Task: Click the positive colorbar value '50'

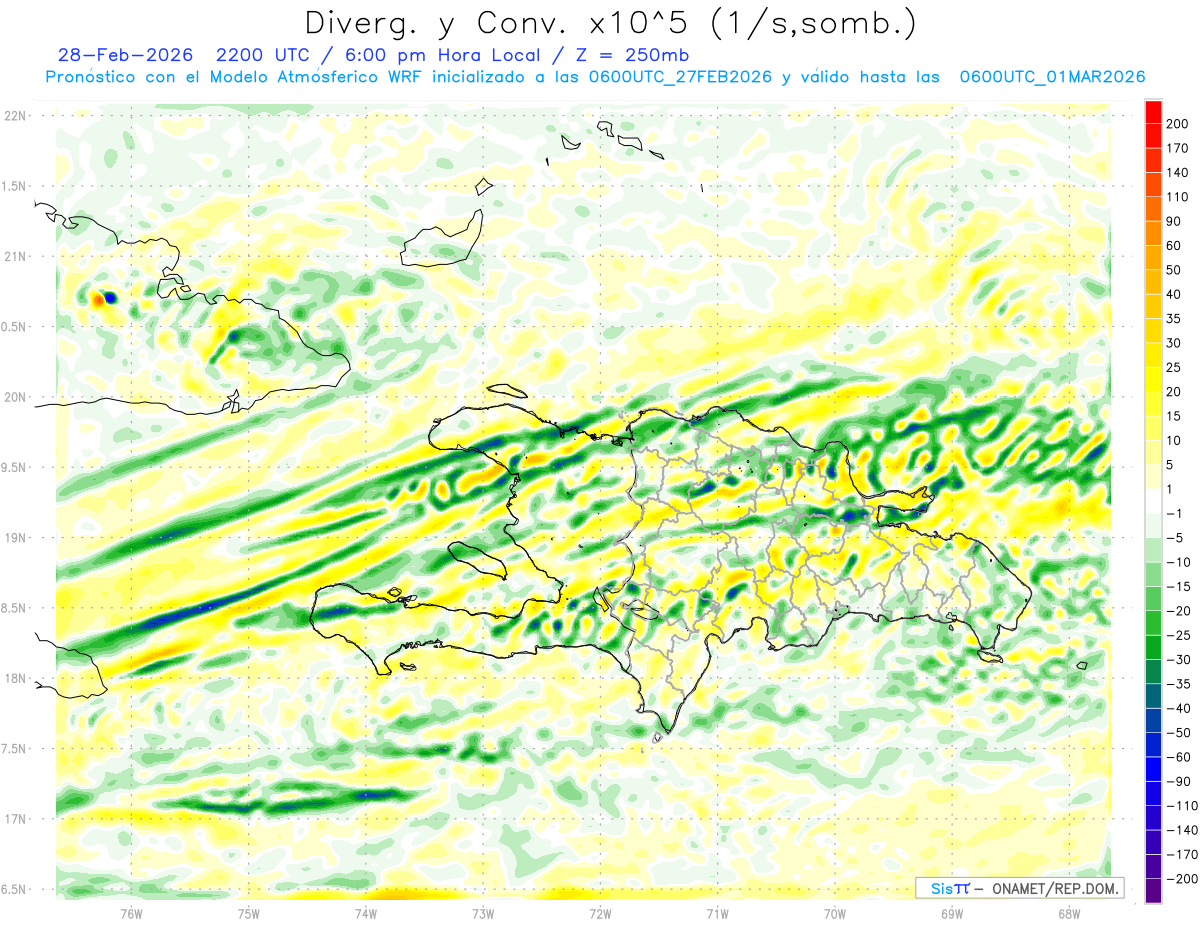Action: tap(1175, 270)
